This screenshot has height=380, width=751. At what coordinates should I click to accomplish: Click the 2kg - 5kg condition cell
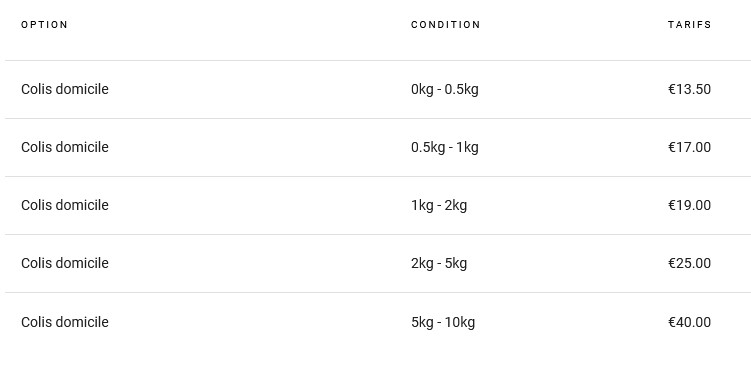tap(439, 264)
